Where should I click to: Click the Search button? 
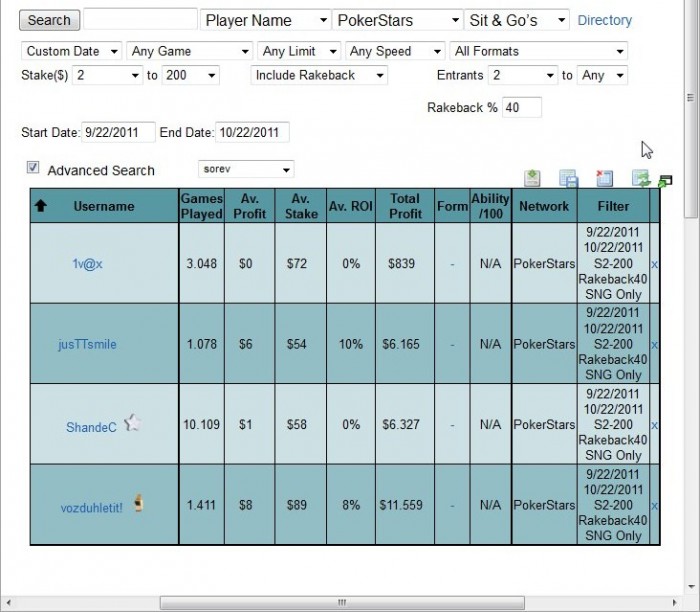pyautogui.click(x=50, y=20)
